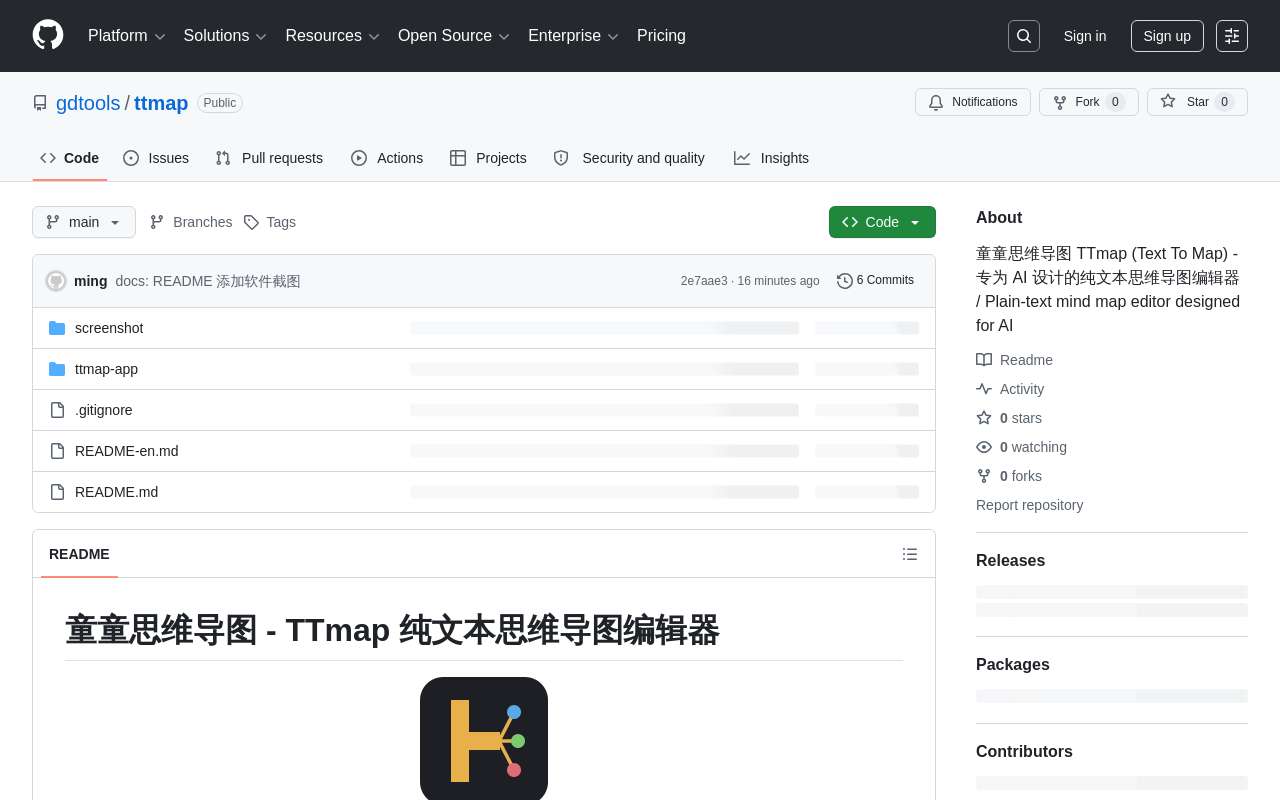Screen dimensions: 1280x800
Task: Click the Notifications button
Action: click(x=973, y=102)
